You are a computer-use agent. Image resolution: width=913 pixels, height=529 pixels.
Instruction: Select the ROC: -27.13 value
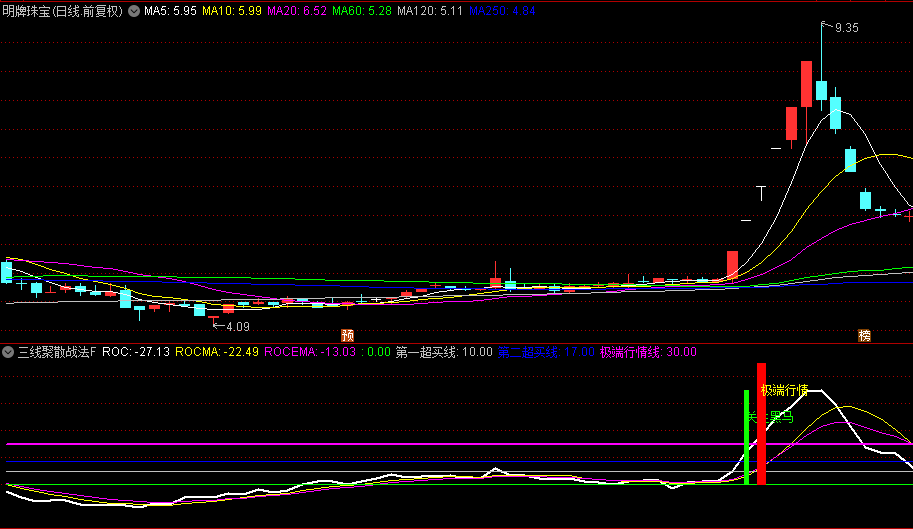[x=136, y=352]
